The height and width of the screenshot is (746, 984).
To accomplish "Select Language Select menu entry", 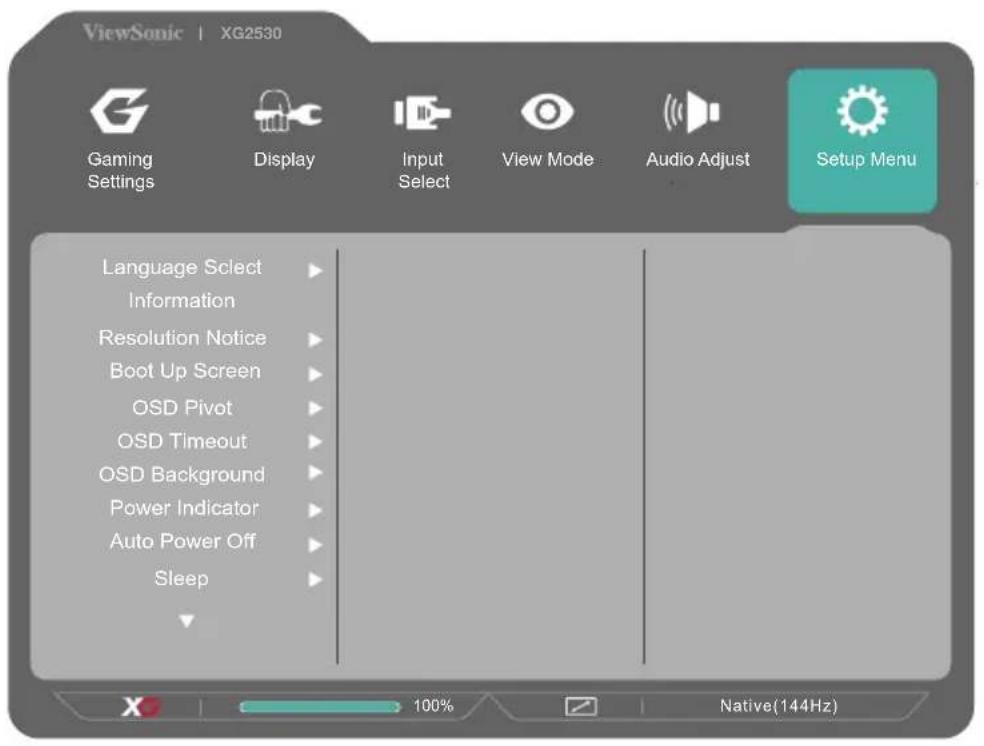I will [182, 268].
